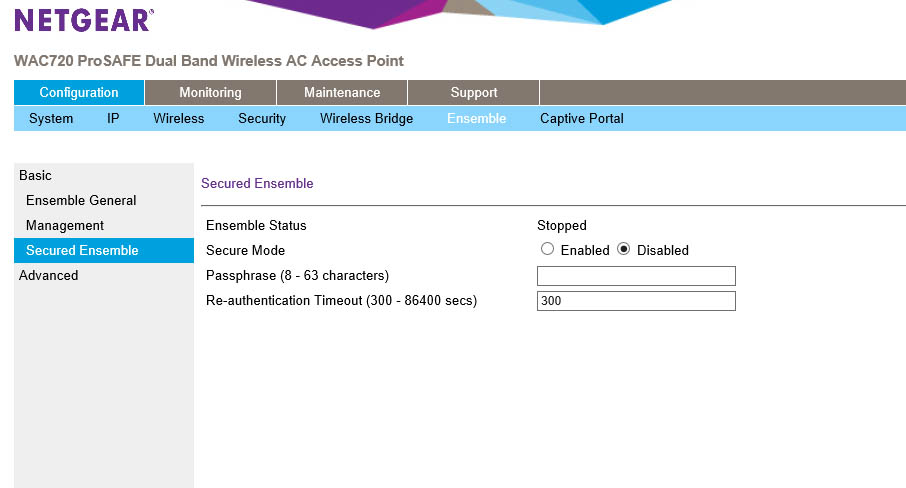Open the Wireless submenu item
This screenshot has height=488, width=906.
coord(179,118)
